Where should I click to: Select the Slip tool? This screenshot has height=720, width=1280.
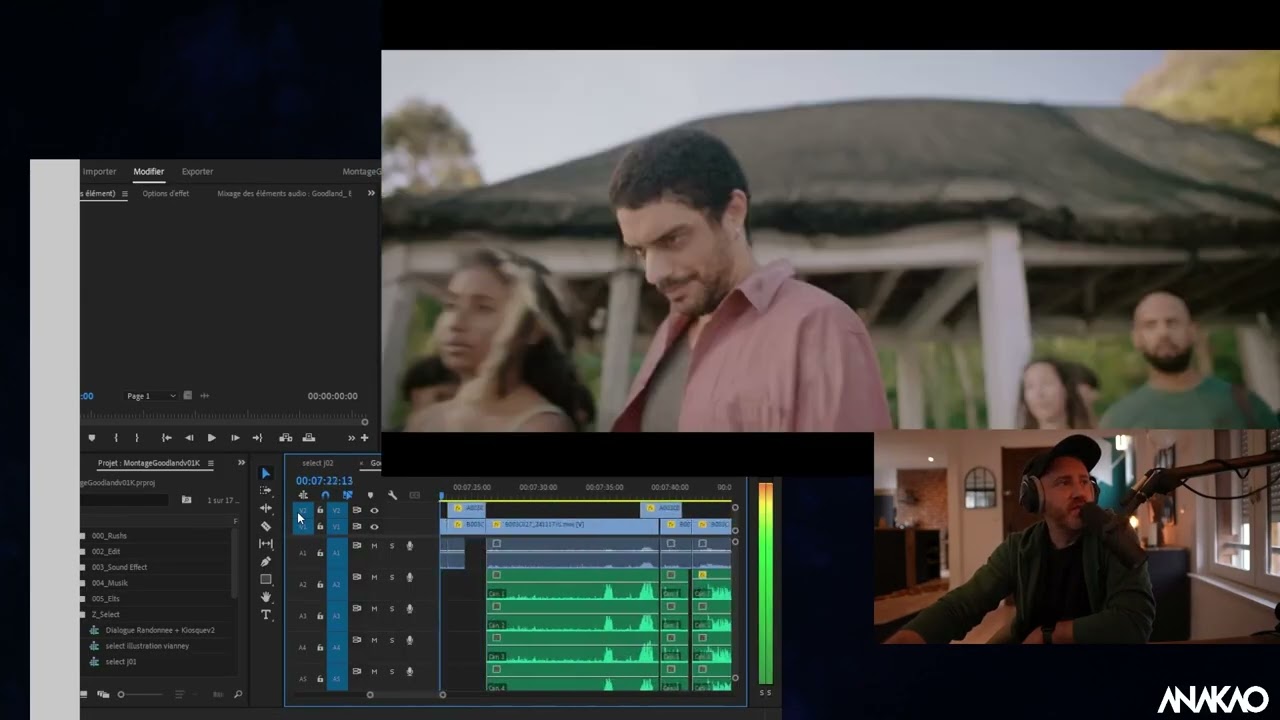coord(266,544)
